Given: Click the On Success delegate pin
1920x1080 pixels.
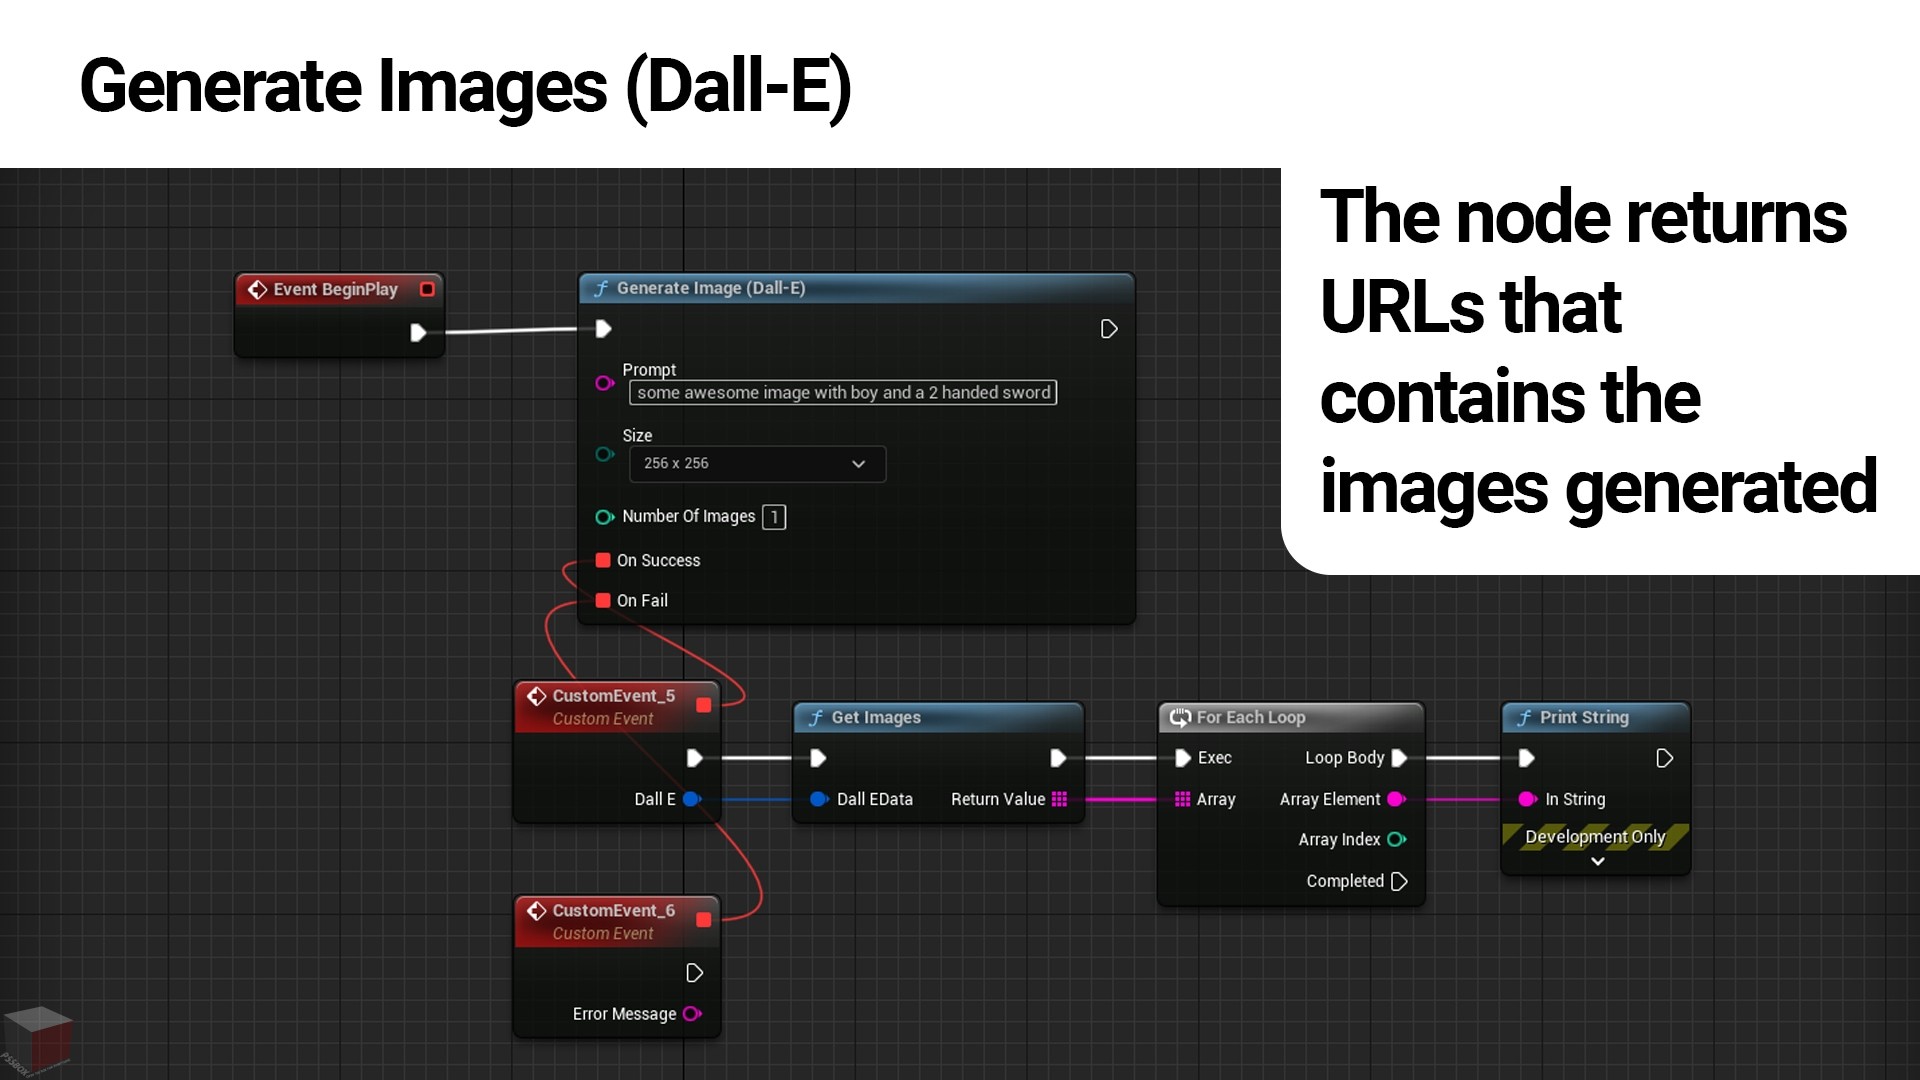Looking at the screenshot, I should coord(603,560).
